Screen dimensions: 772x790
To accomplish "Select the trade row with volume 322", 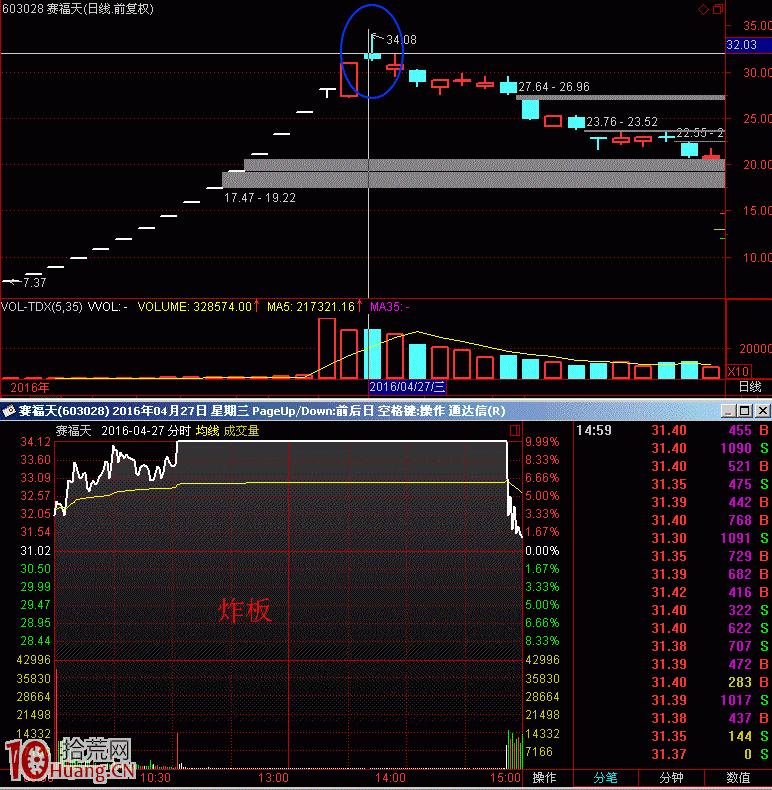I will click(x=673, y=610).
